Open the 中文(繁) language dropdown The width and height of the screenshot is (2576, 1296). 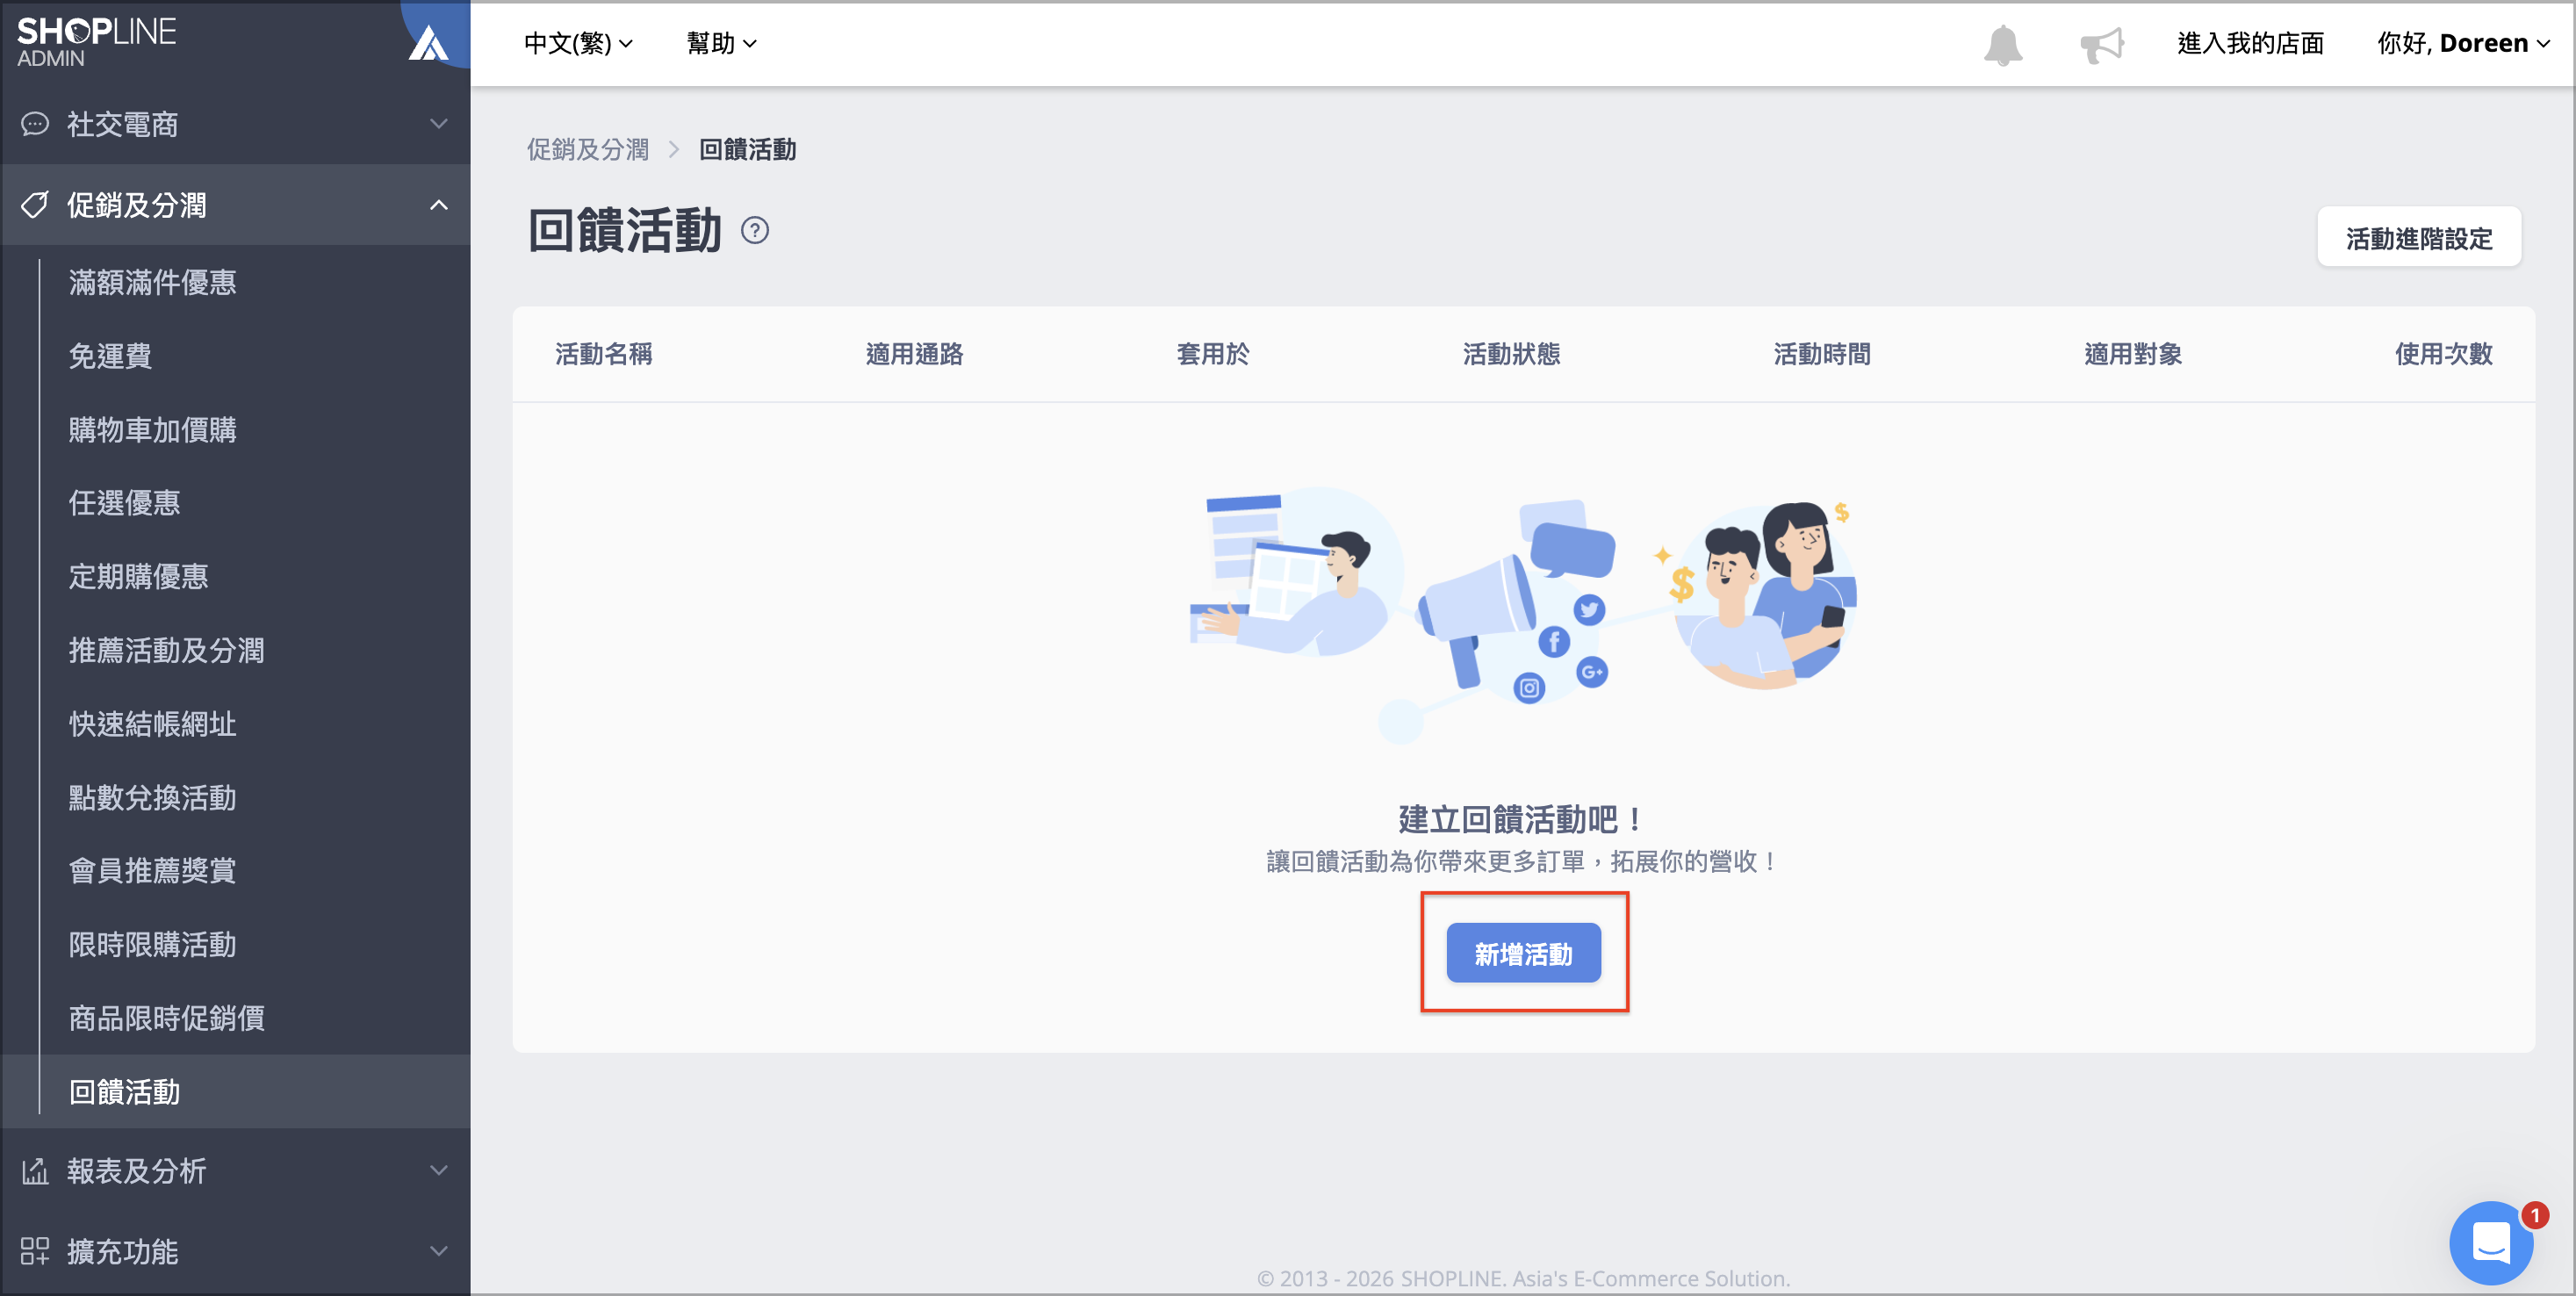tap(578, 44)
